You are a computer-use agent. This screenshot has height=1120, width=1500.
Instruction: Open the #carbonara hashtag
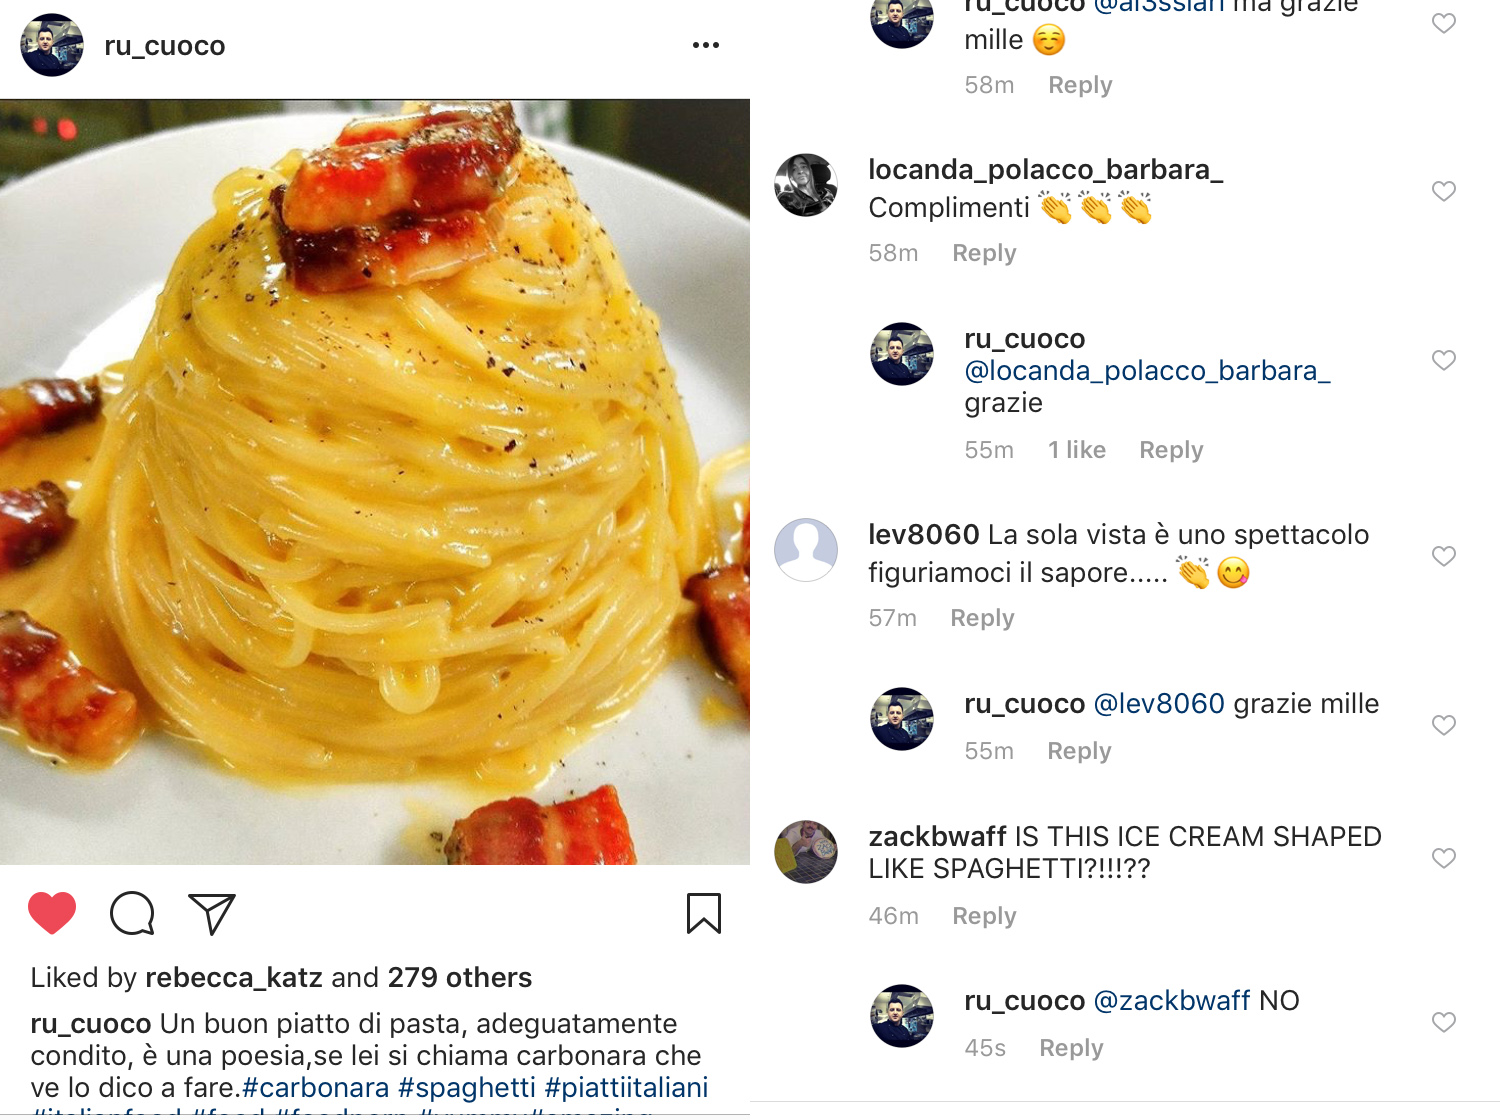click(x=316, y=1088)
